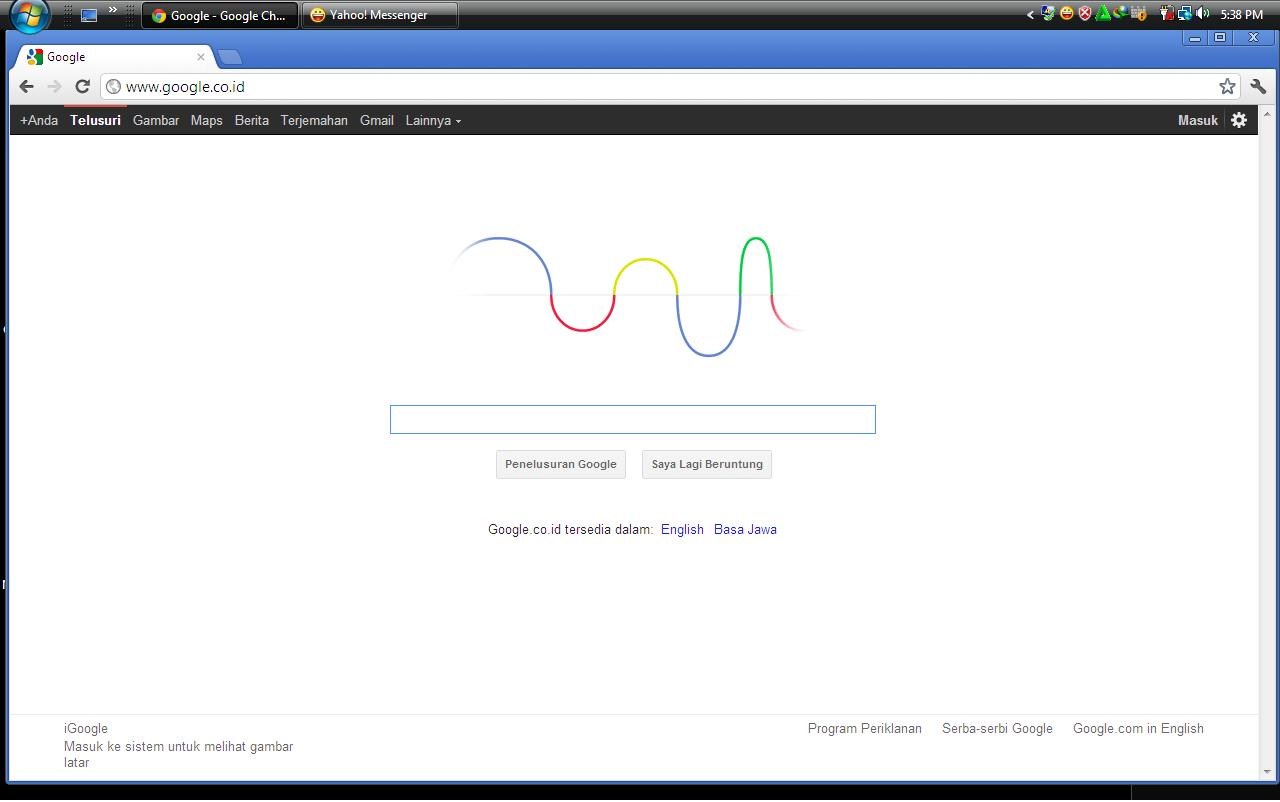
Task: Click the page scrollbar down arrow
Action: [1265, 772]
